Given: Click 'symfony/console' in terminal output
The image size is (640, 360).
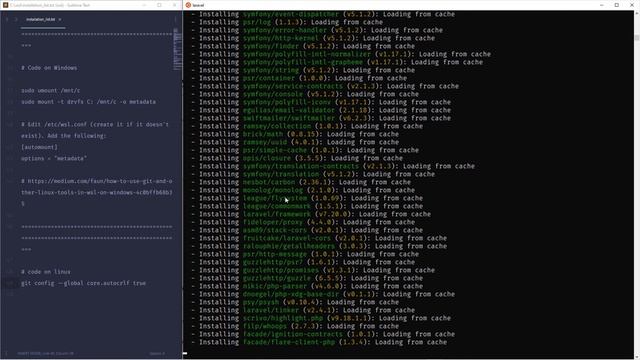Looking at the screenshot, I should pos(273,94).
